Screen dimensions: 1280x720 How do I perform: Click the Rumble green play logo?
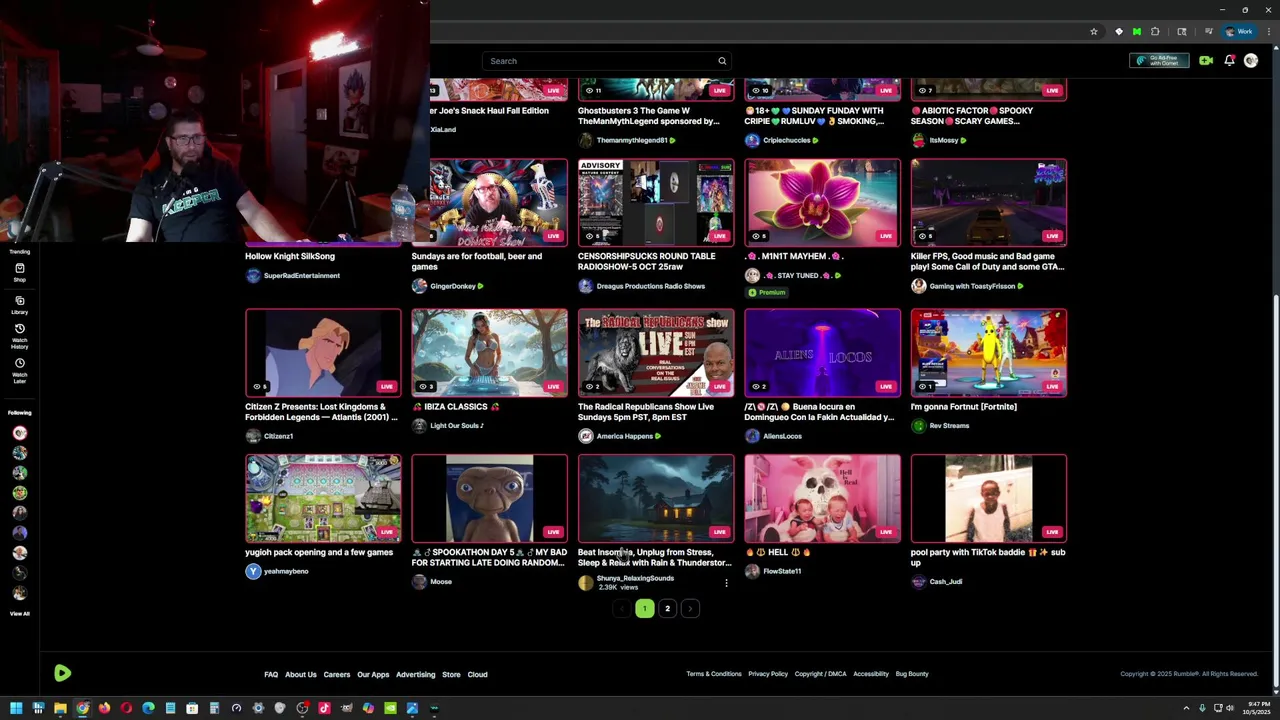click(x=62, y=673)
